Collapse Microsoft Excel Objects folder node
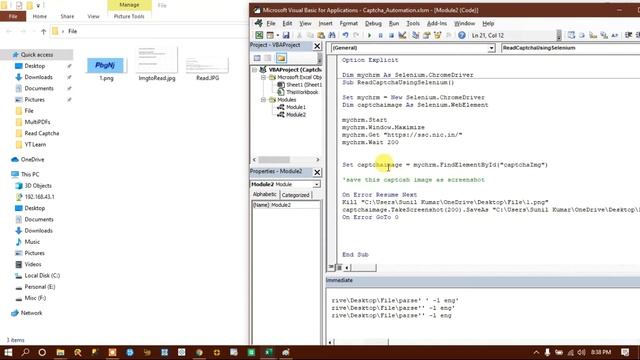 [263, 77]
